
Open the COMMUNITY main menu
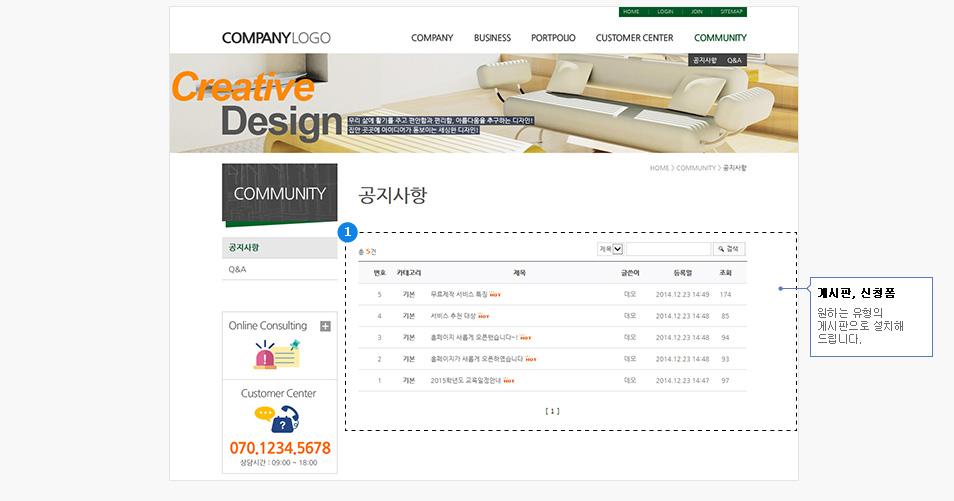coord(720,38)
